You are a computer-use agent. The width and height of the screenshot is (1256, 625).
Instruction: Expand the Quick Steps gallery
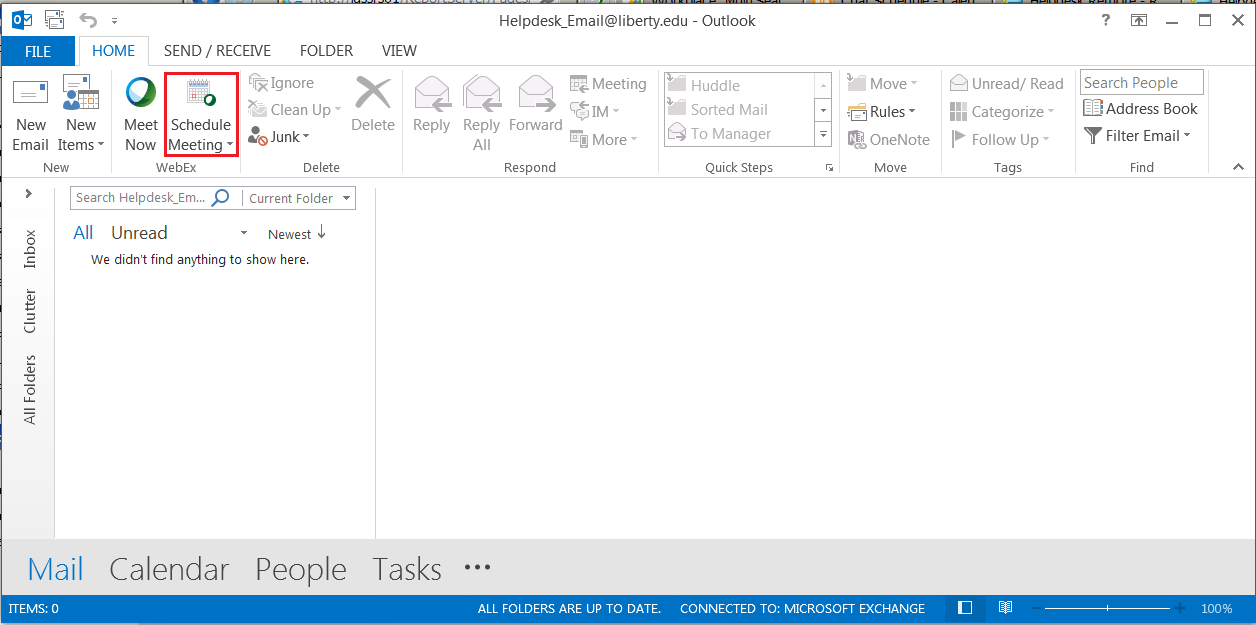(824, 134)
